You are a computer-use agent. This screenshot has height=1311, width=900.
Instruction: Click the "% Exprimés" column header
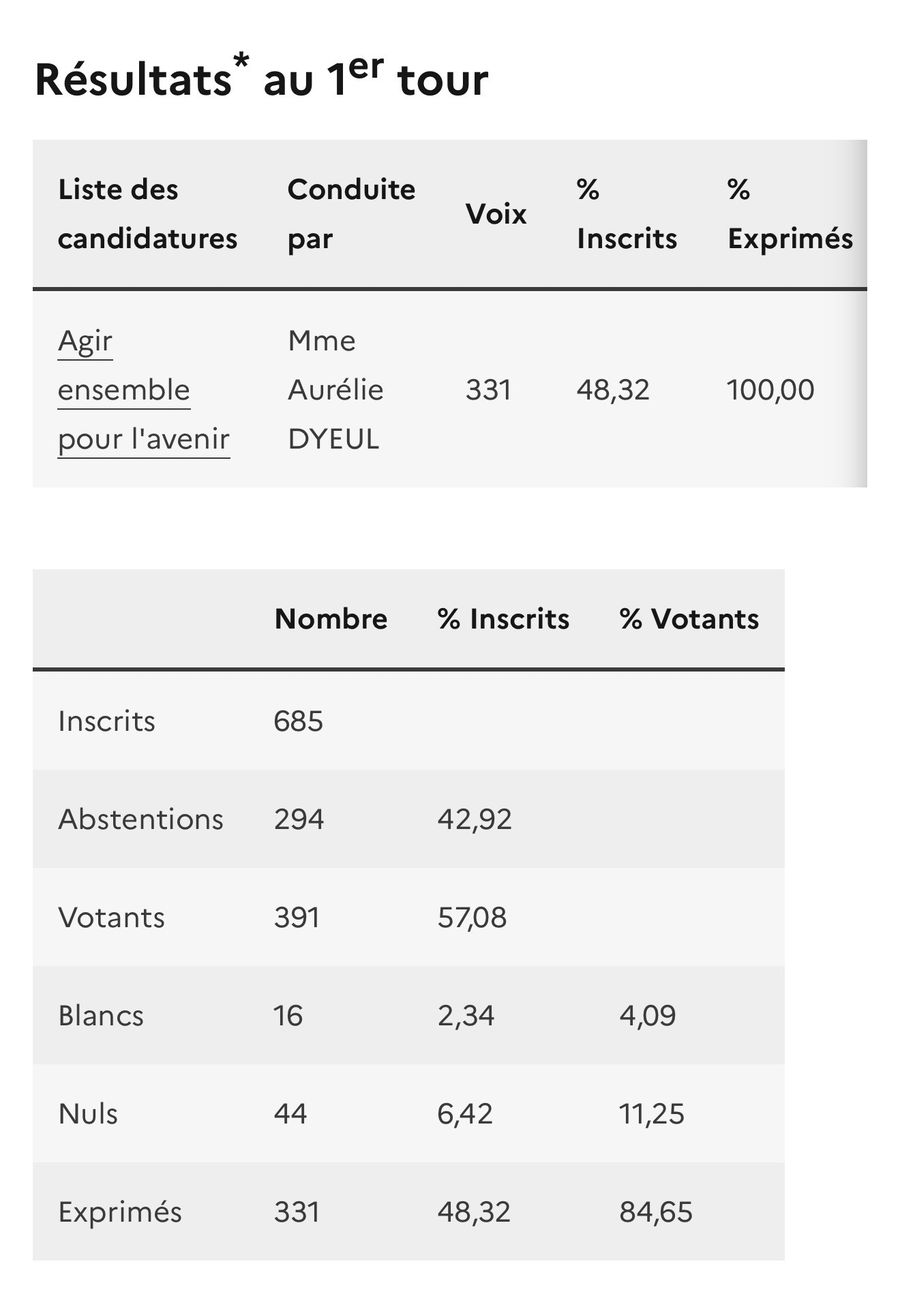tap(790, 214)
